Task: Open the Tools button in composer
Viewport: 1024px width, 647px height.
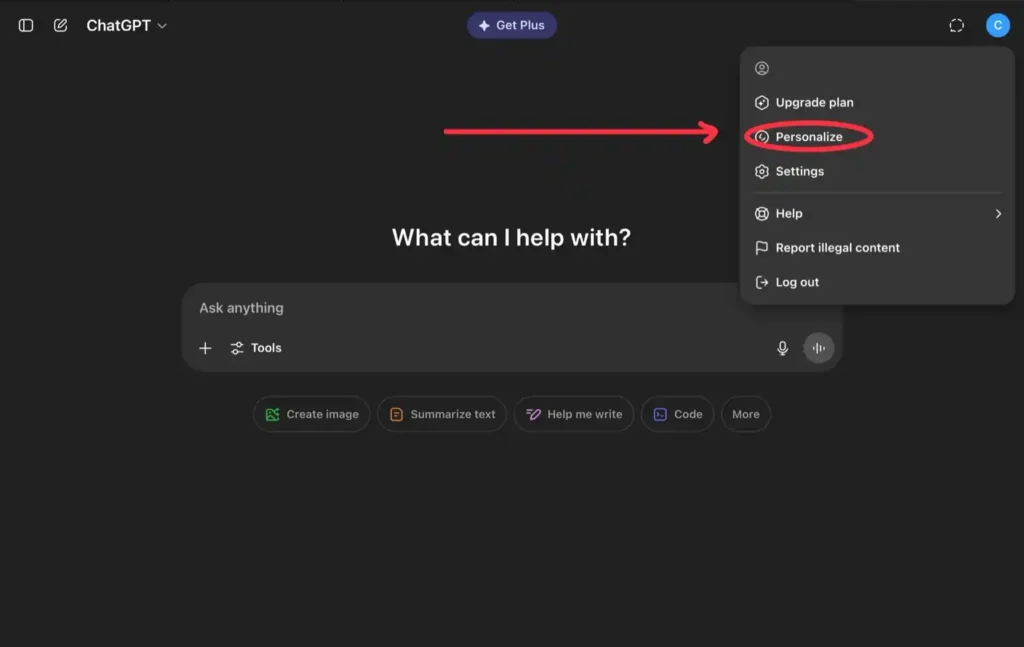Action: [256, 348]
